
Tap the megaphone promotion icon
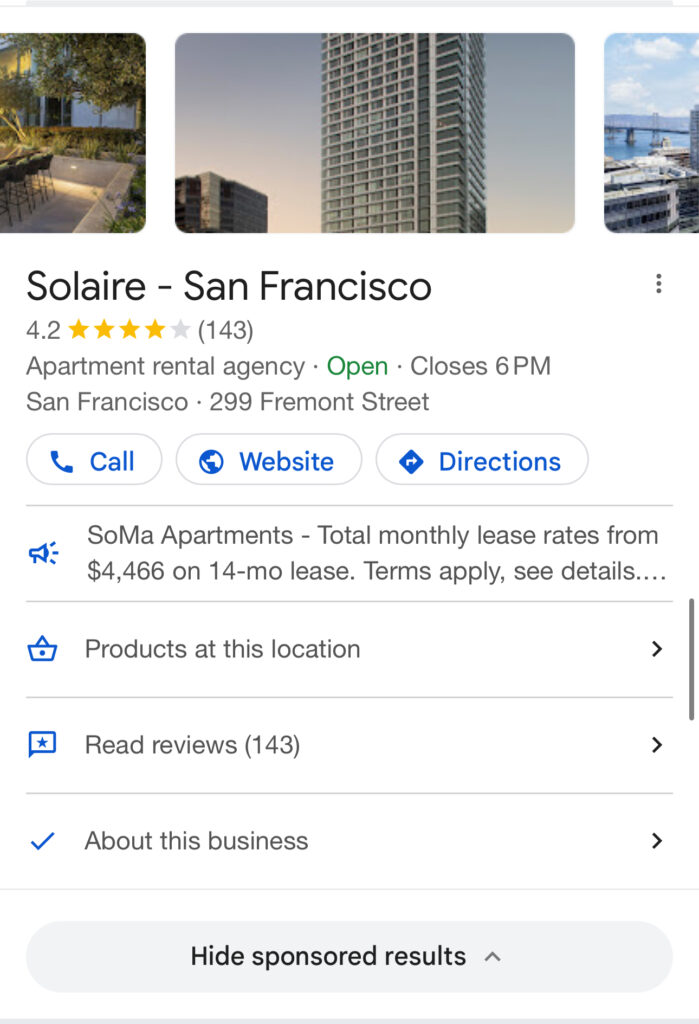[x=43, y=553]
